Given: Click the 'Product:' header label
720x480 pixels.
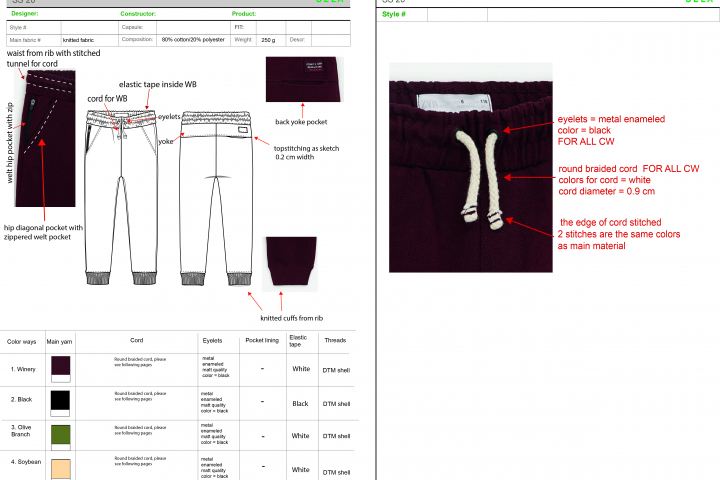Looking at the screenshot, I should click(x=244, y=14).
